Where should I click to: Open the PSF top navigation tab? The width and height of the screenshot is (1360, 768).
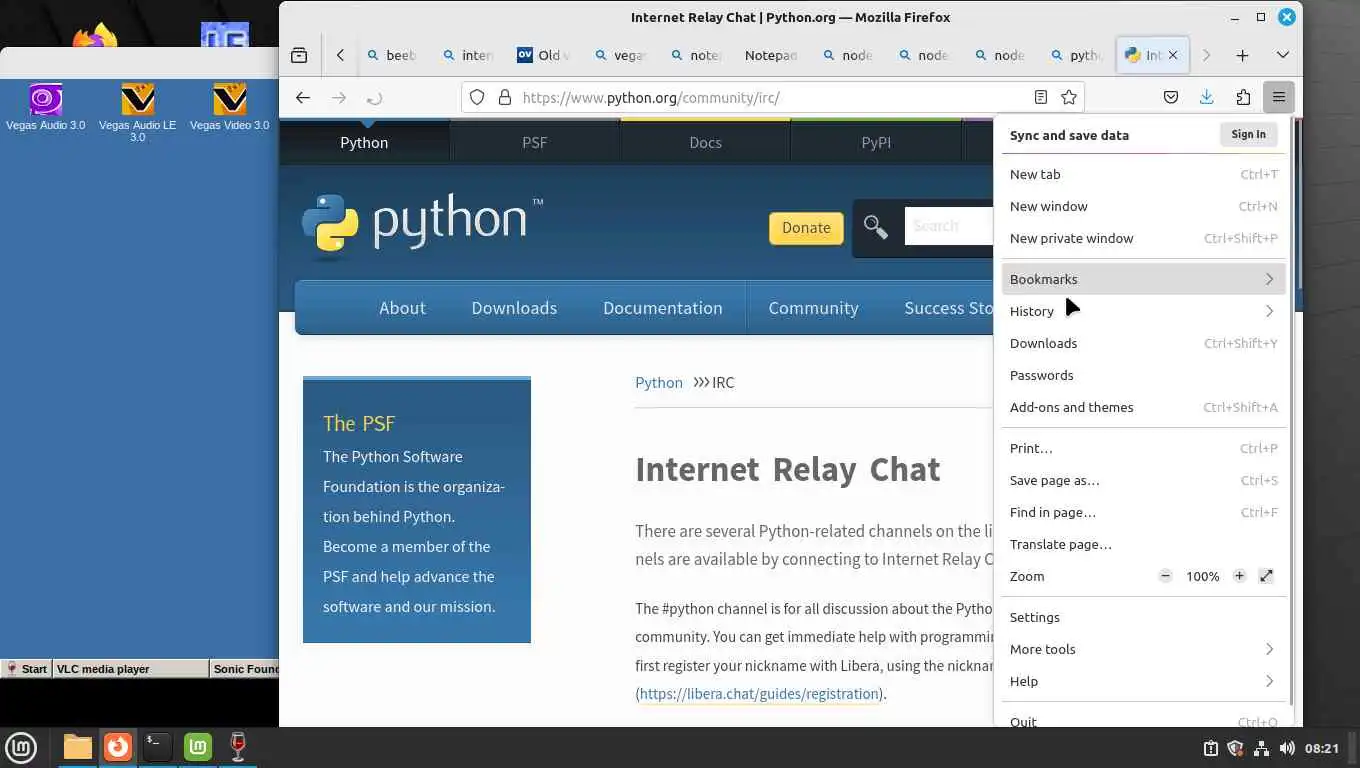(x=535, y=142)
